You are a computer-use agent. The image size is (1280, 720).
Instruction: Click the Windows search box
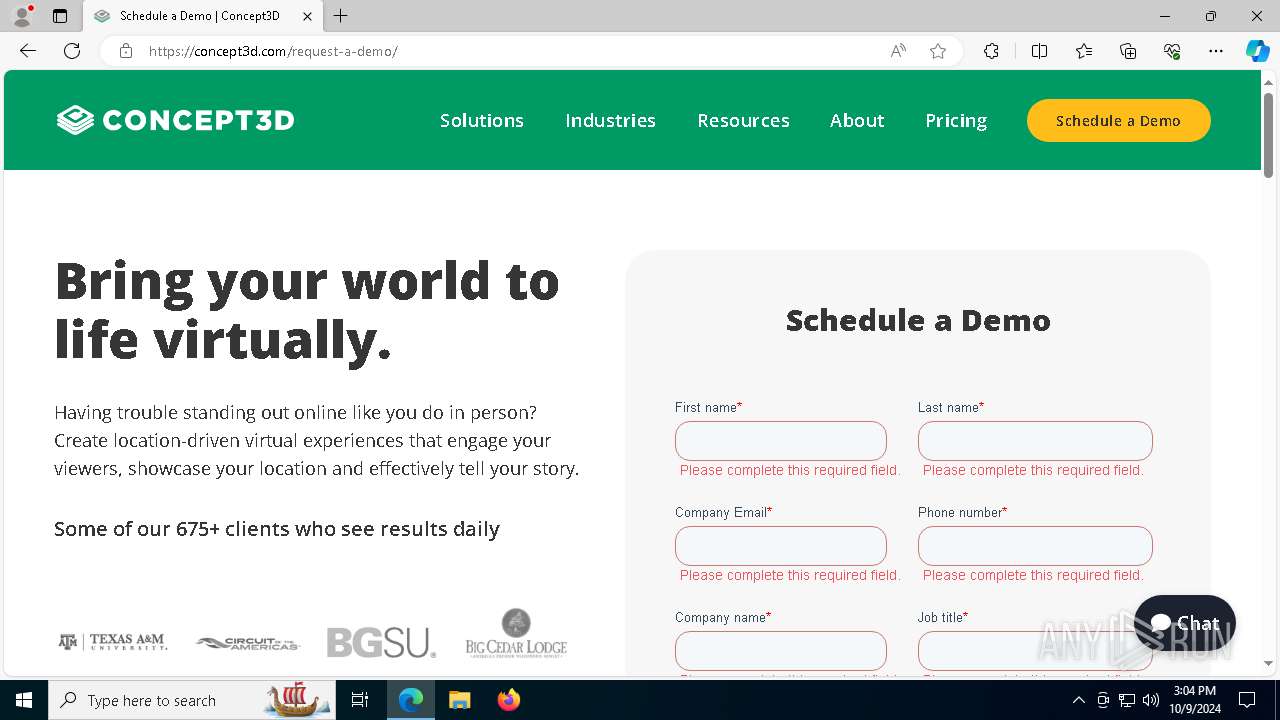click(192, 700)
